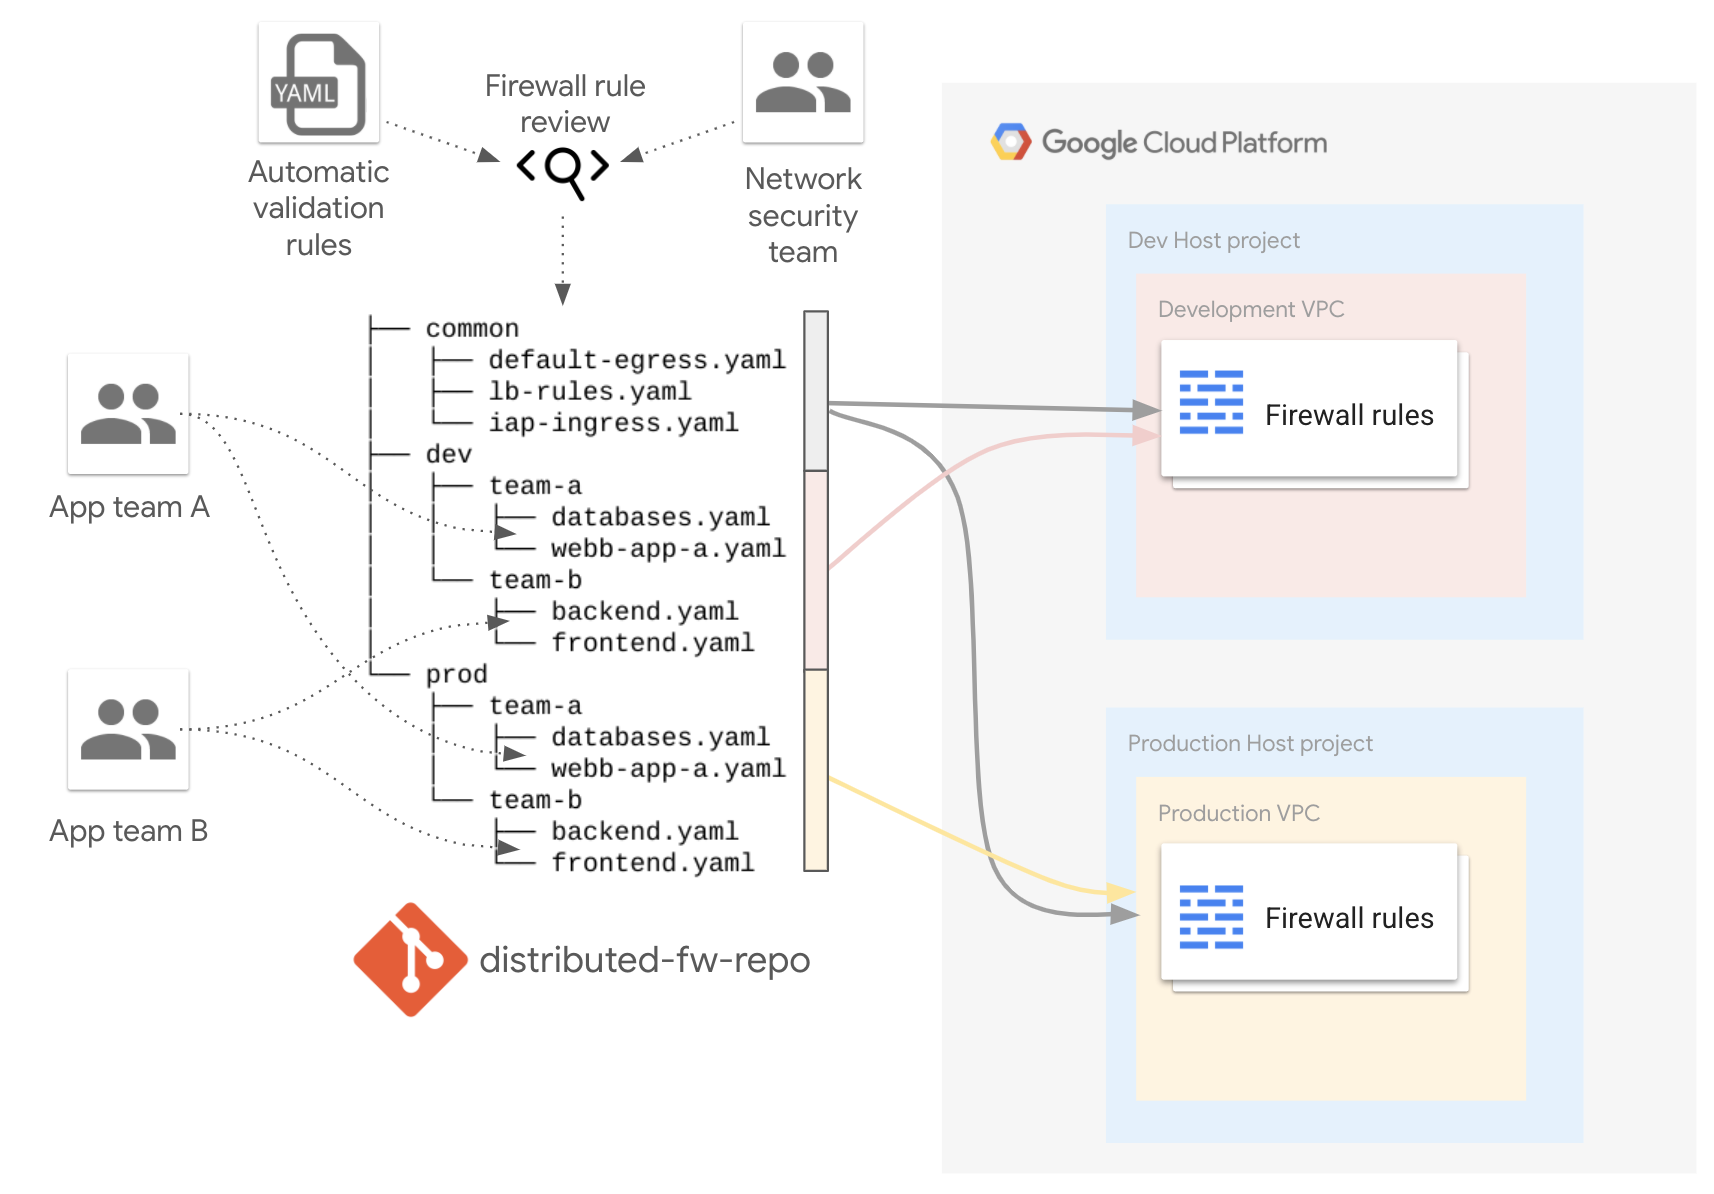1714x1194 pixels.
Task: Click the distributed-fw-repo label
Action: point(645,960)
